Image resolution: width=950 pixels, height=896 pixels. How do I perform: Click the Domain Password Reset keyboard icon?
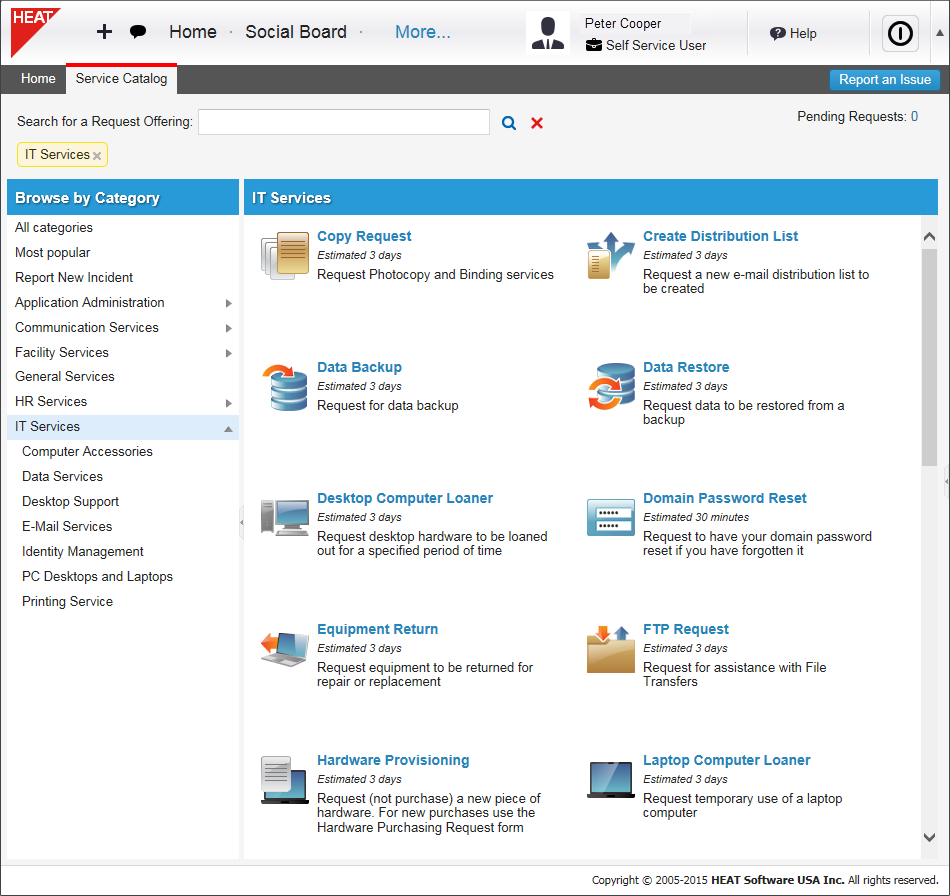(611, 517)
